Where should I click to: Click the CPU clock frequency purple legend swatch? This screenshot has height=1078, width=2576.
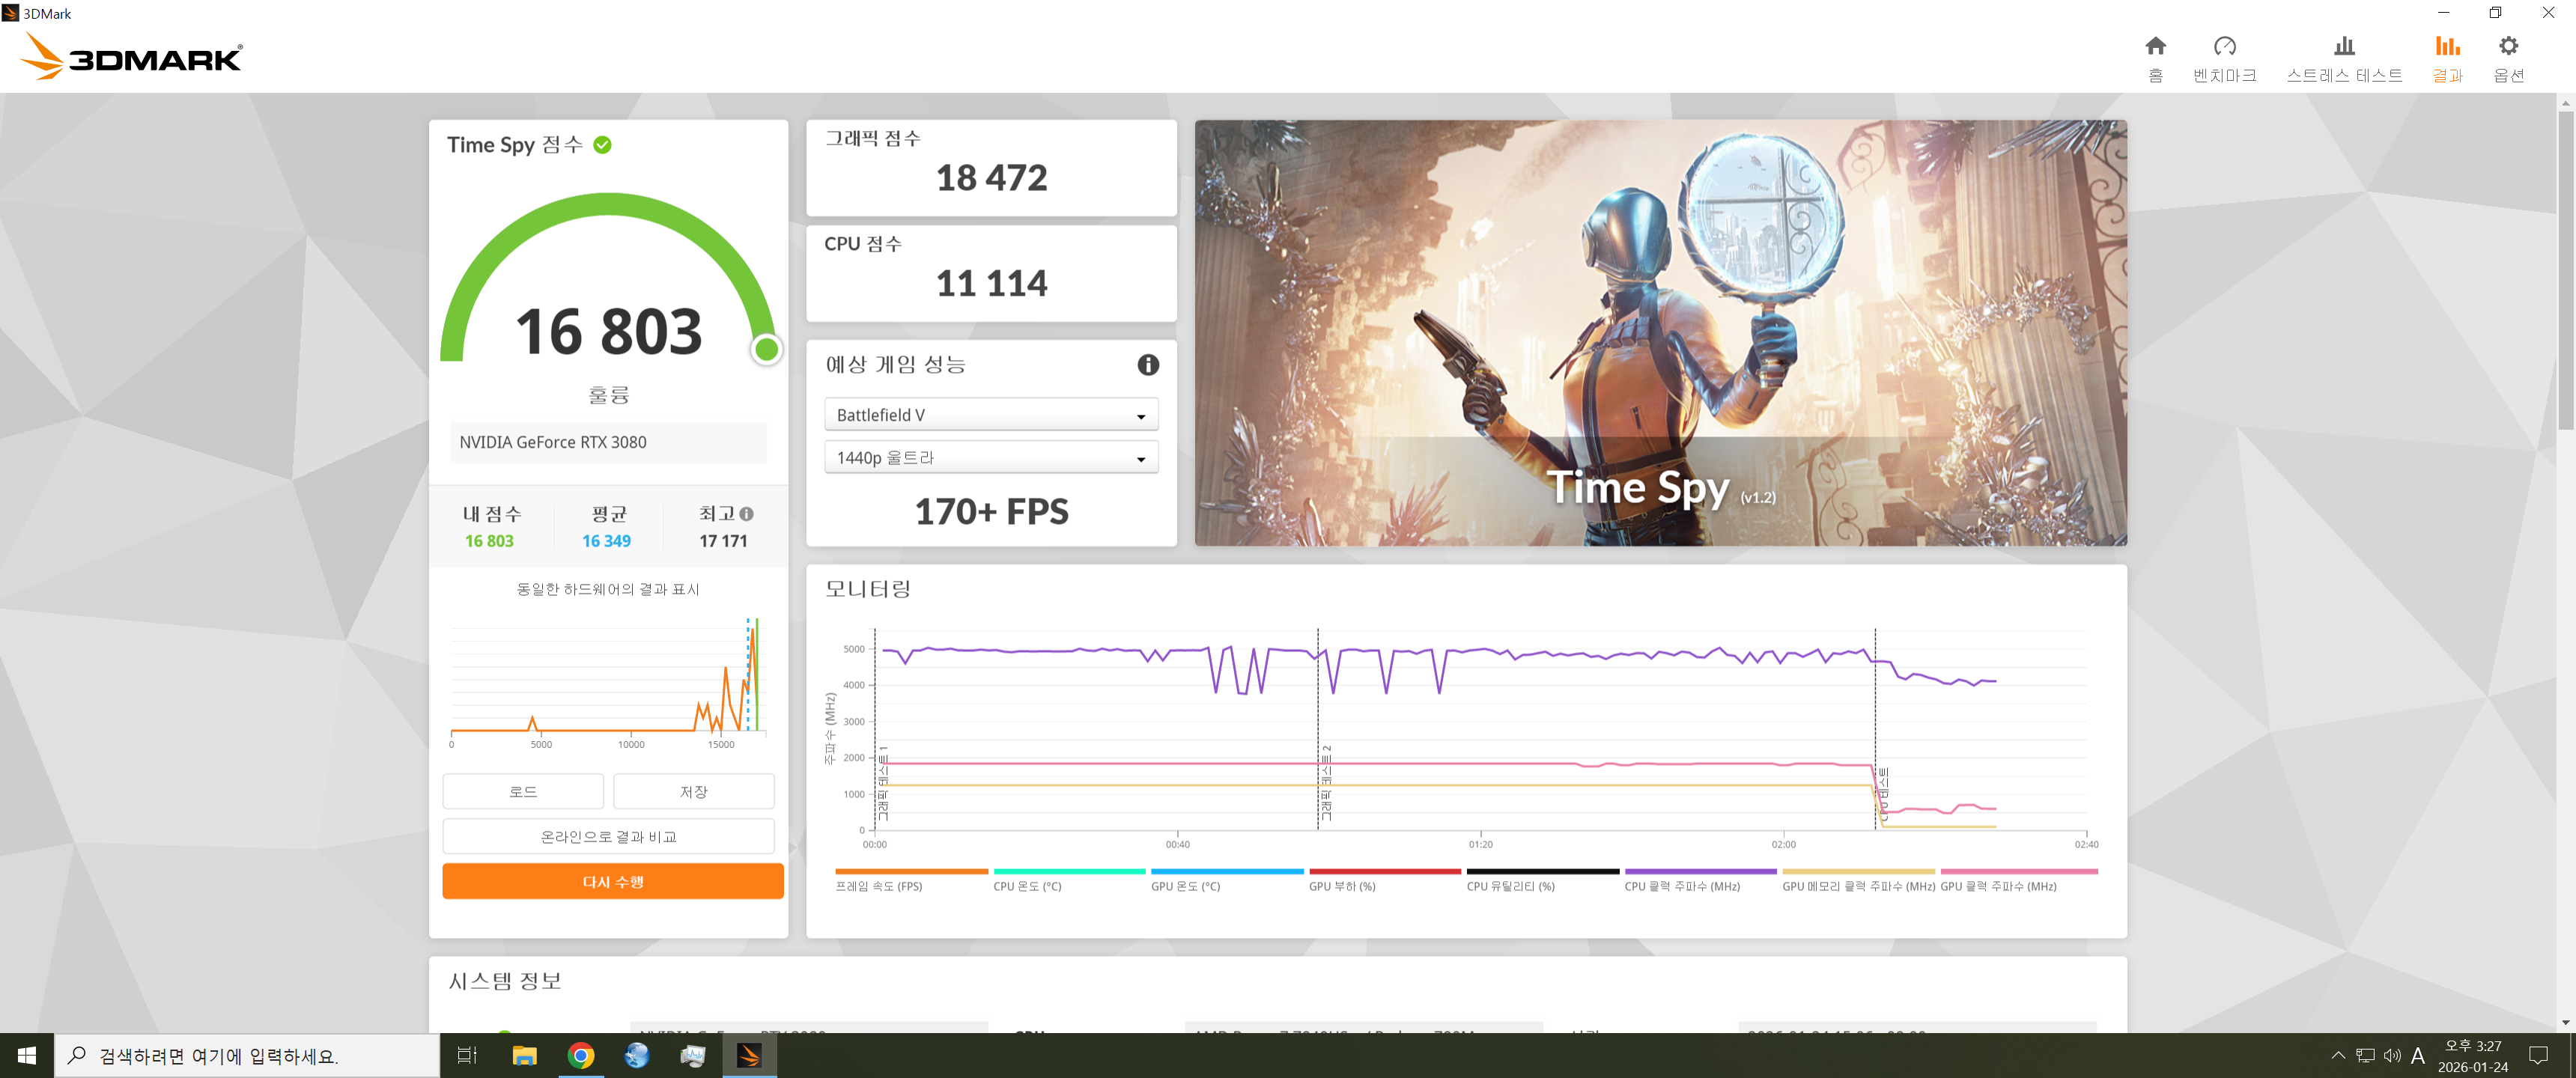coord(1700,872)
